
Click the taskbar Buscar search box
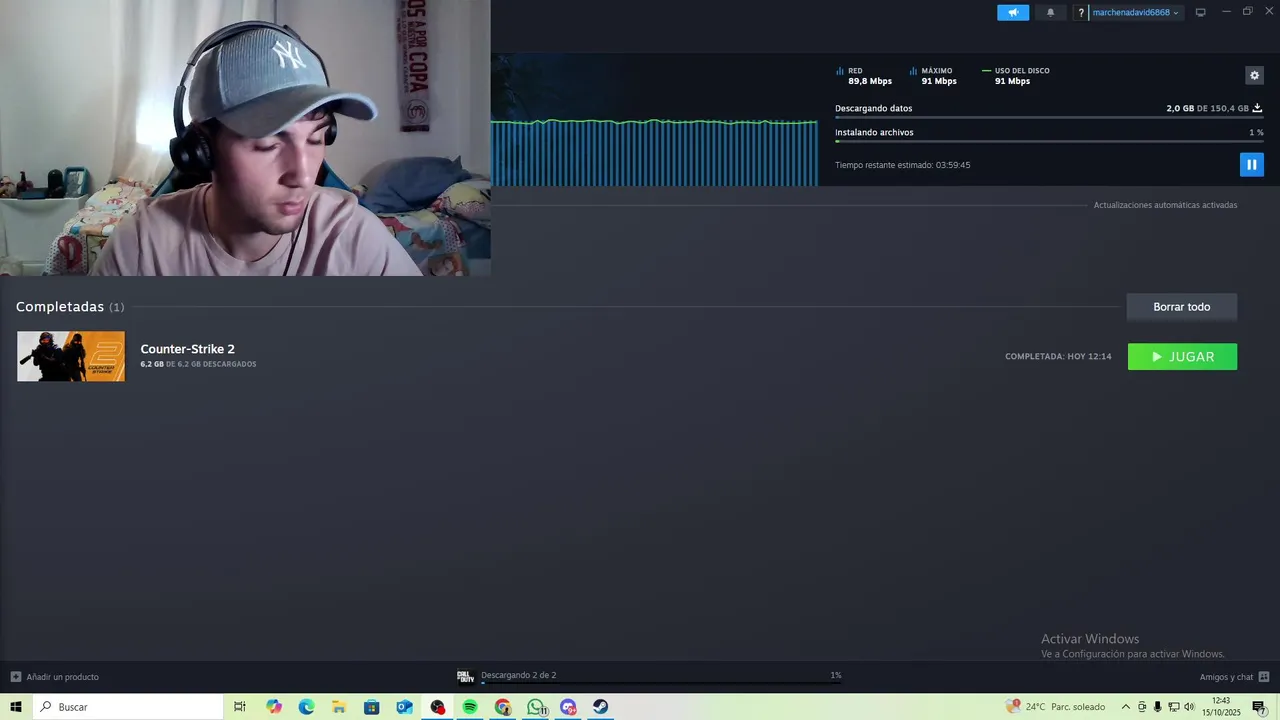pos(128,707)
